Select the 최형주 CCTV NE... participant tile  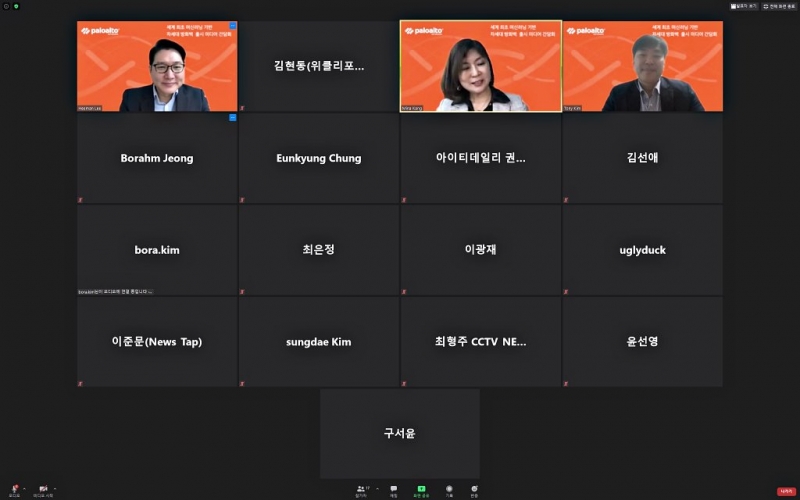click(481, 342)
